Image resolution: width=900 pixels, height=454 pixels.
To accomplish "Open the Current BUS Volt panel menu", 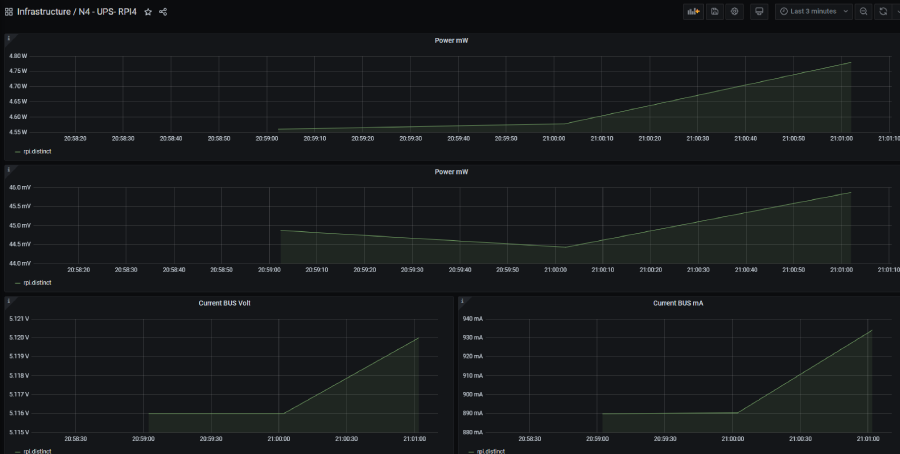I will [224, 302].
